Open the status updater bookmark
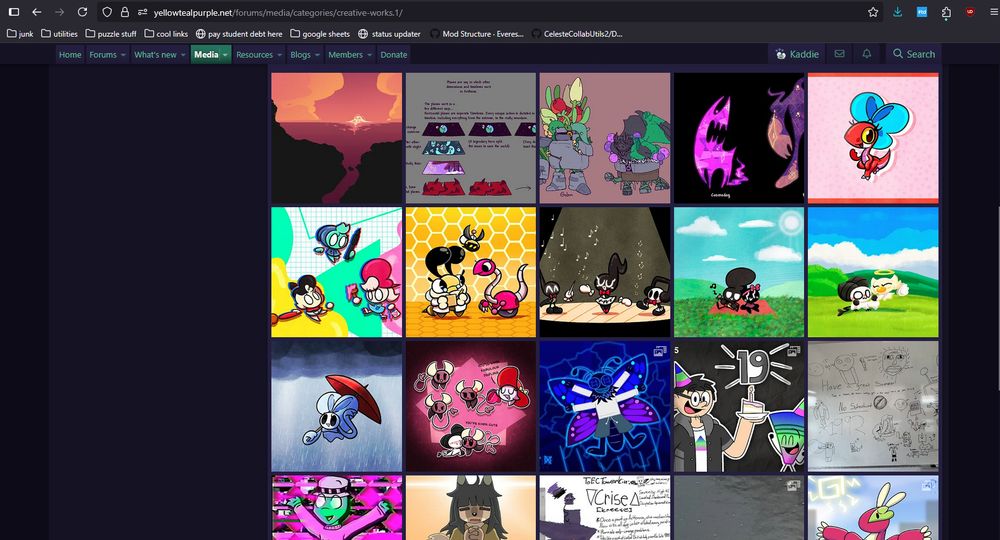This screenshot has width=1000, height=540. [389, 34]
